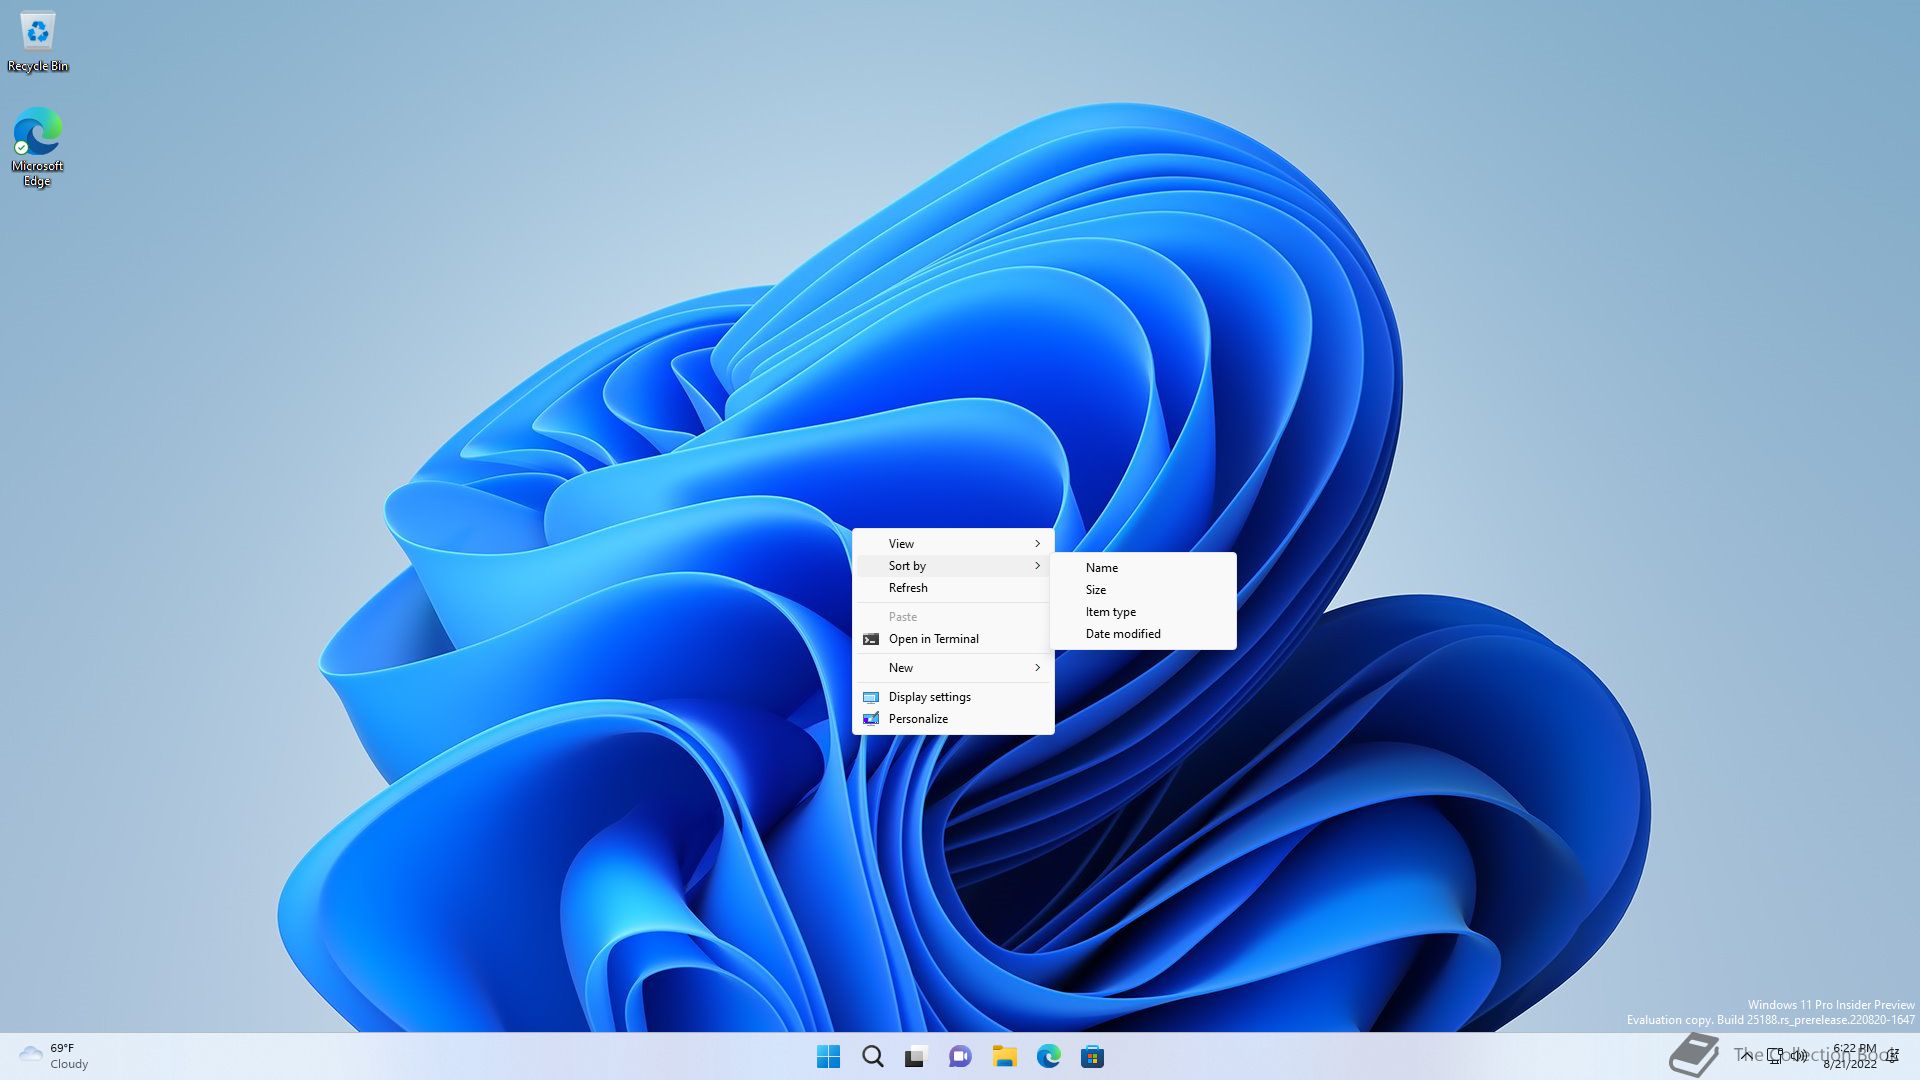Choose Personalize in the context menu
1920x1080 pixels.
(953, 719)
